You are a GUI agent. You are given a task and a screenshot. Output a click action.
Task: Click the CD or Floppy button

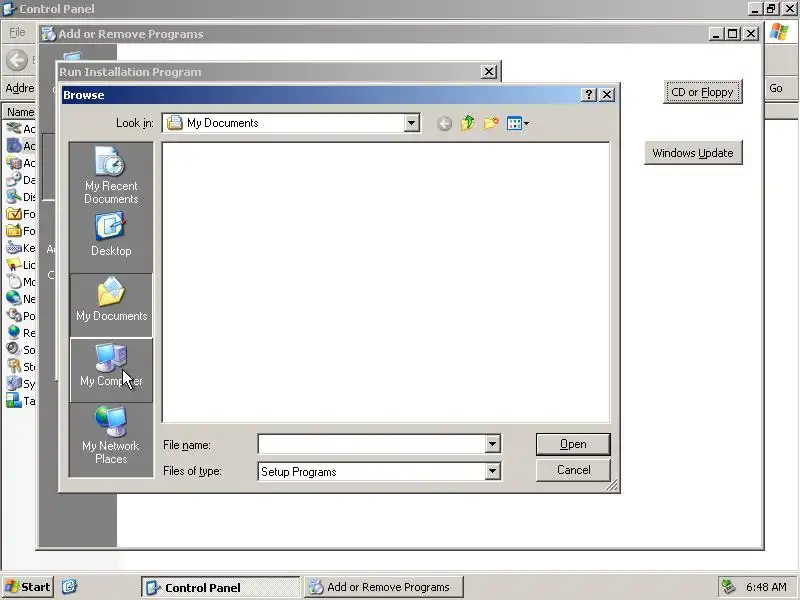pos(703,92)
